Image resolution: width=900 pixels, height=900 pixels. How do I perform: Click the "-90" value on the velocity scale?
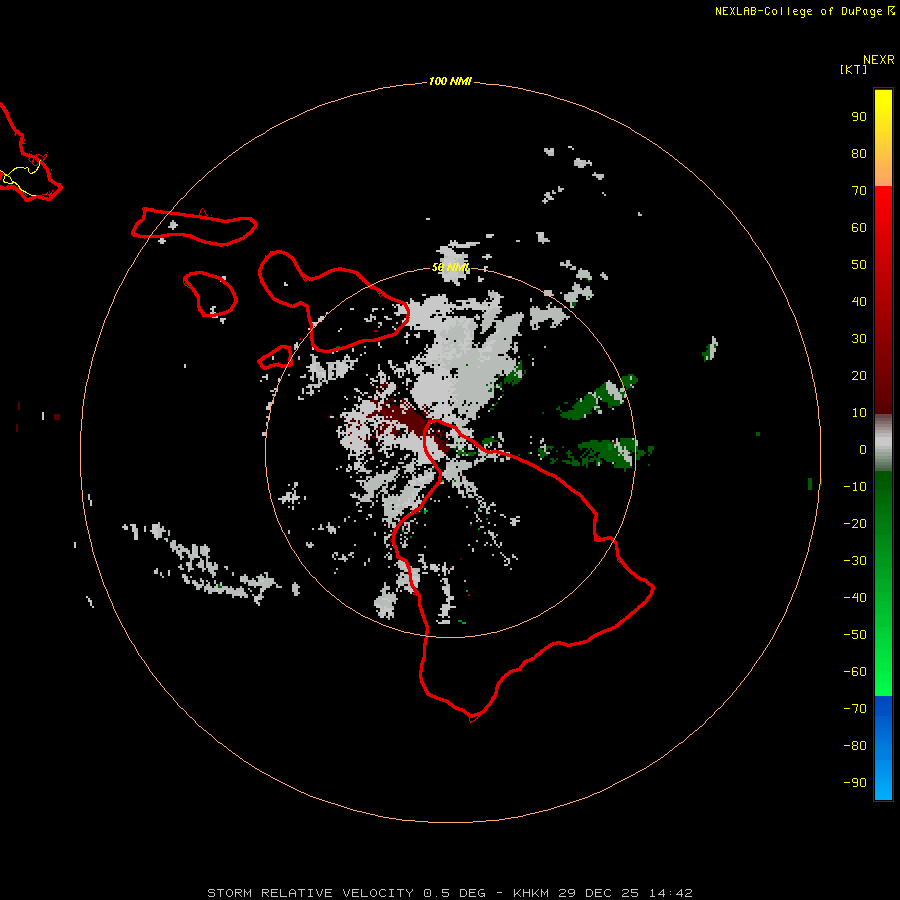[855, 783]
